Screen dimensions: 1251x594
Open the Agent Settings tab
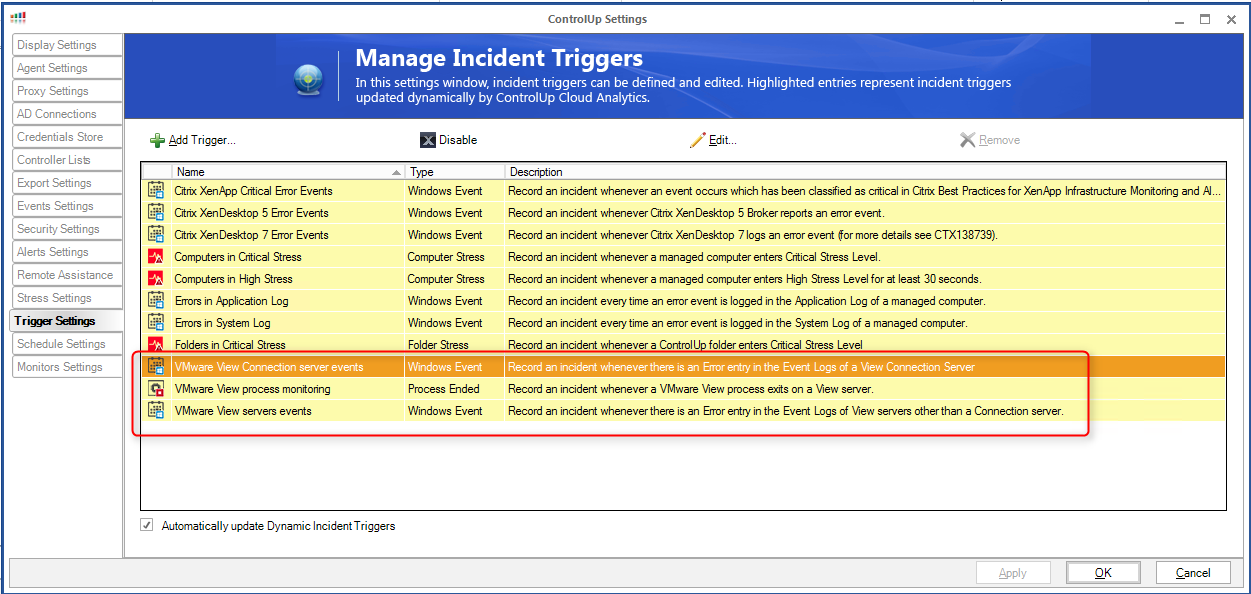point(67,68)
